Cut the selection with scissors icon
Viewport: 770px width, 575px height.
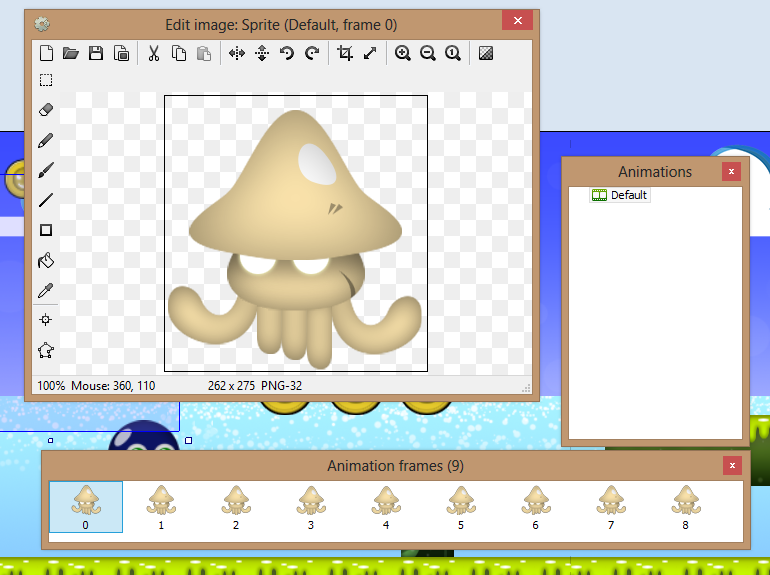(x=154, y=53)
